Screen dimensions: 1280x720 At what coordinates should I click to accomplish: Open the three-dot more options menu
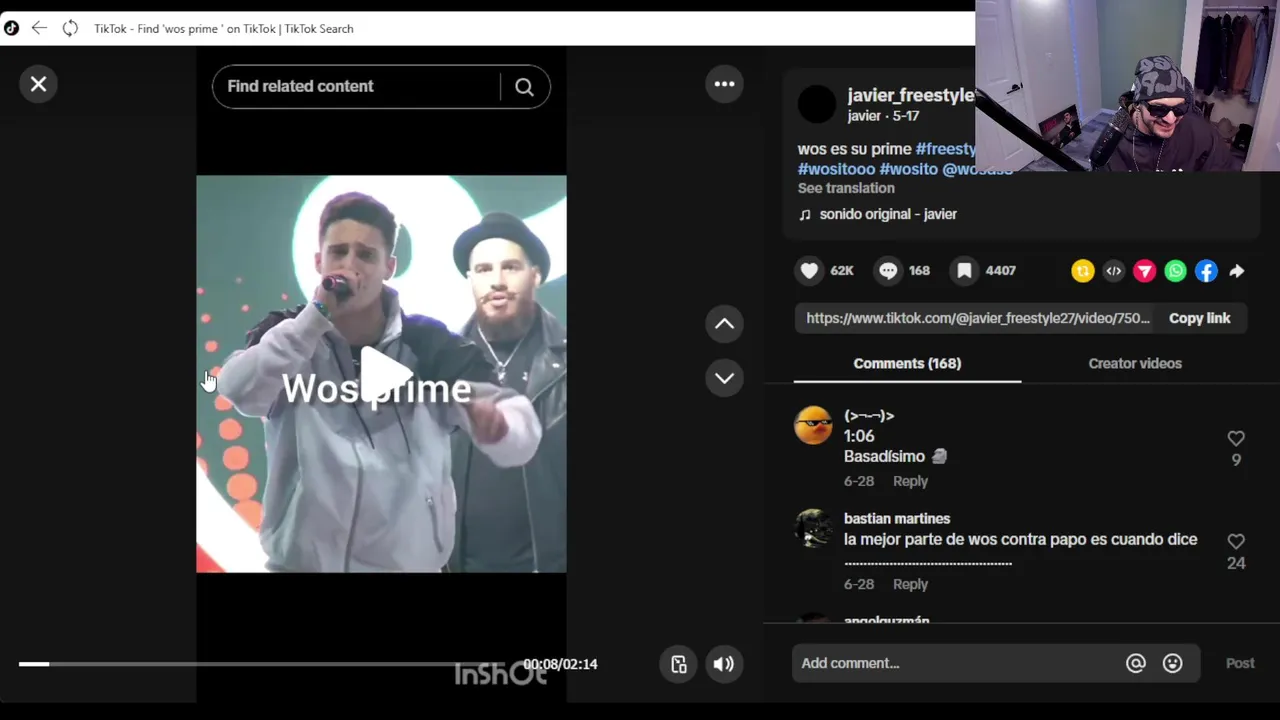tap(724, 84)
